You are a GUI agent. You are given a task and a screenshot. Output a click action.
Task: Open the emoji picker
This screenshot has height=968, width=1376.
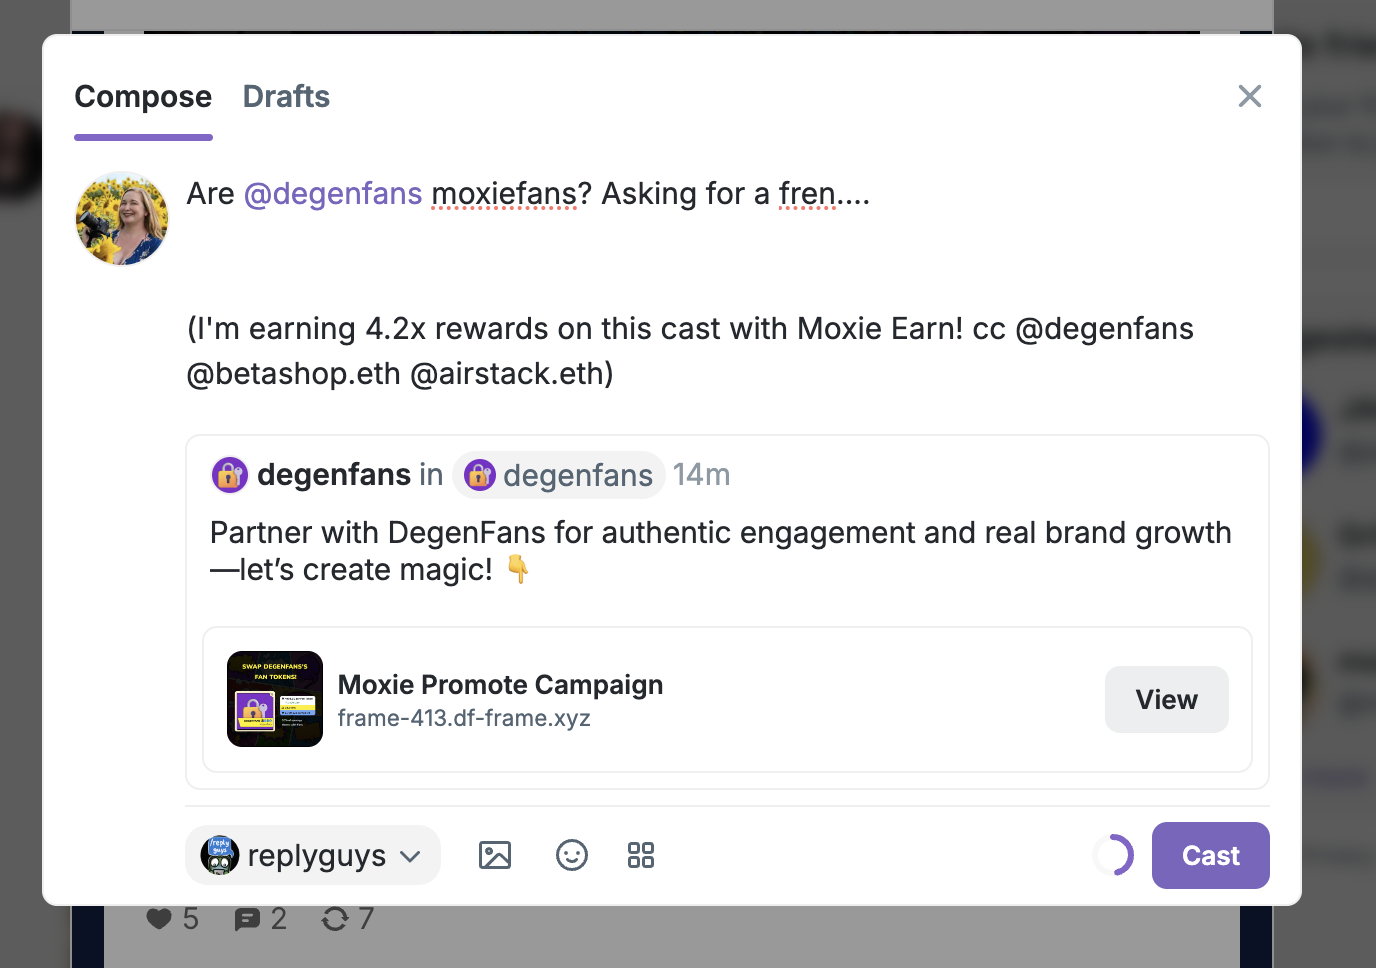tap(572, 855)
